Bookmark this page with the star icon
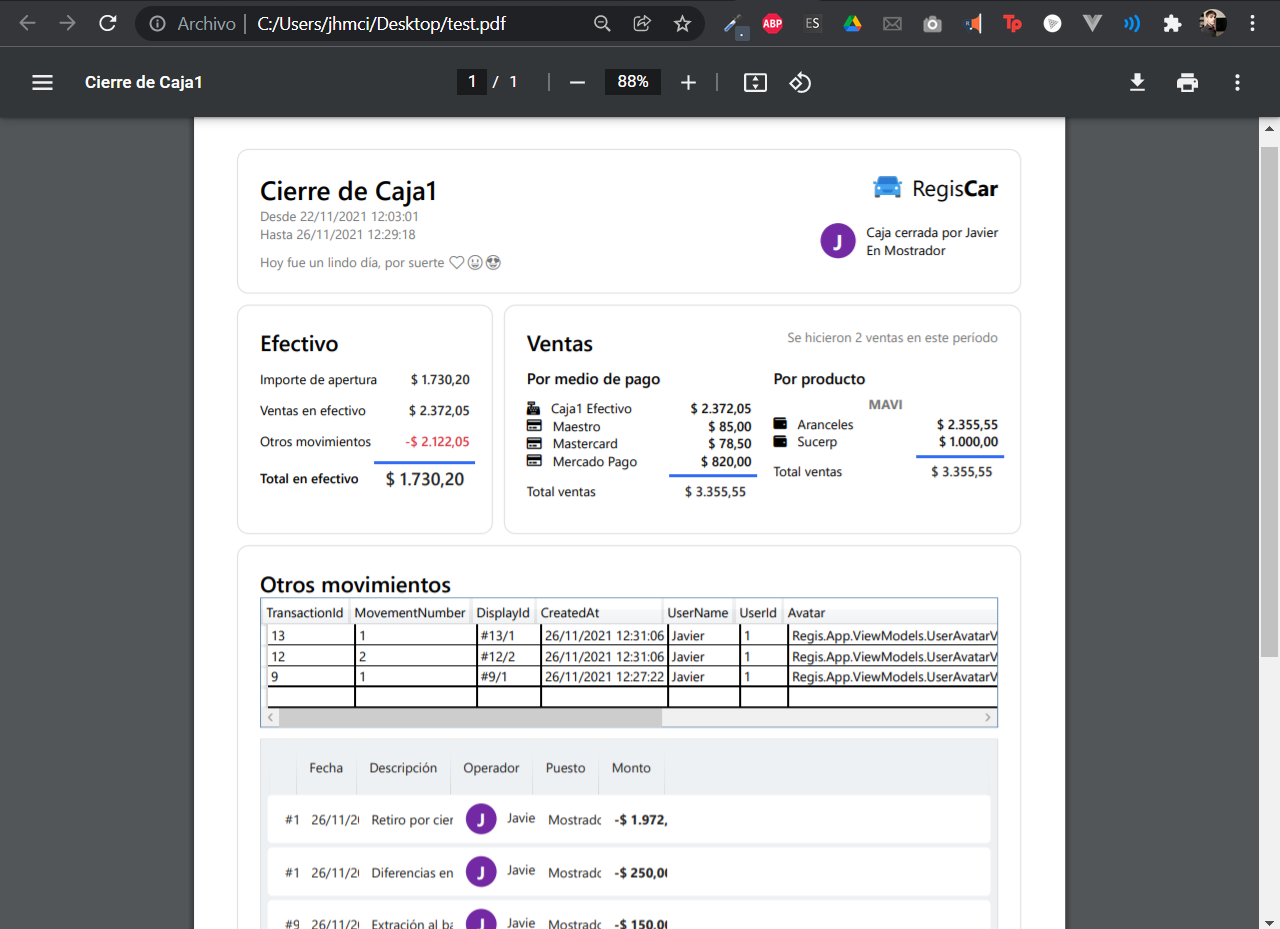The image size is (1280, 929). click(682, 23)
